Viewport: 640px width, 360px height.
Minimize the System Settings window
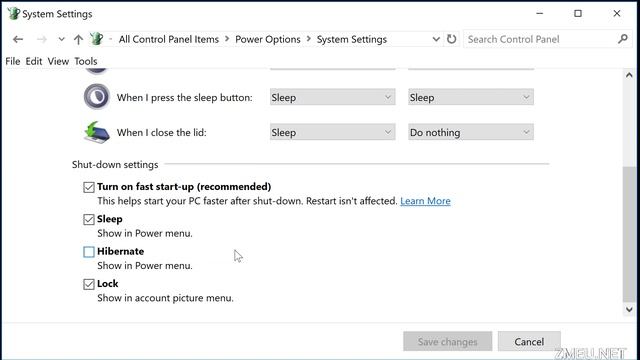click(540, 13)
